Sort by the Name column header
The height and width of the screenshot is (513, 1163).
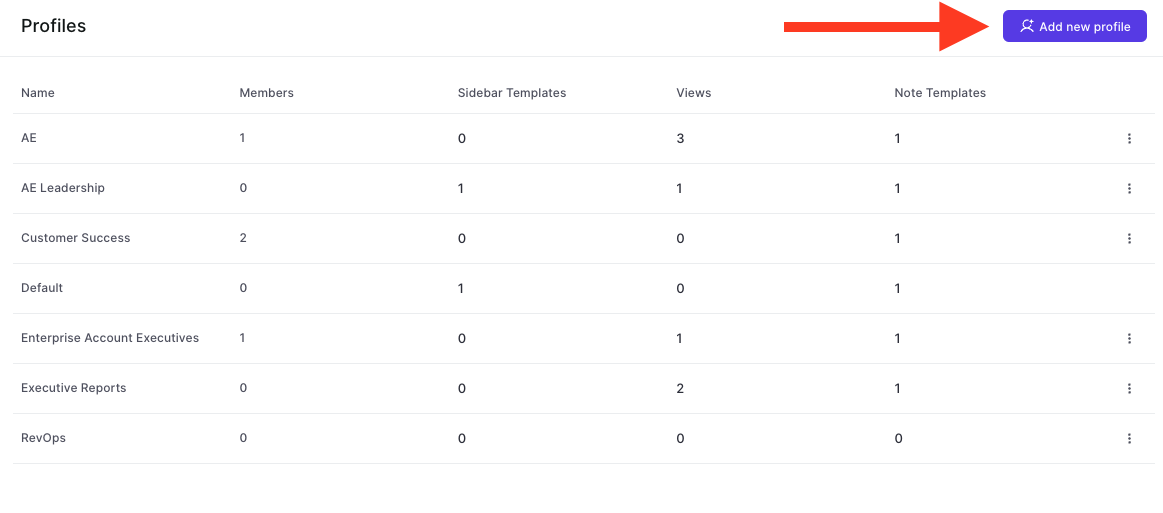[38, 93]
